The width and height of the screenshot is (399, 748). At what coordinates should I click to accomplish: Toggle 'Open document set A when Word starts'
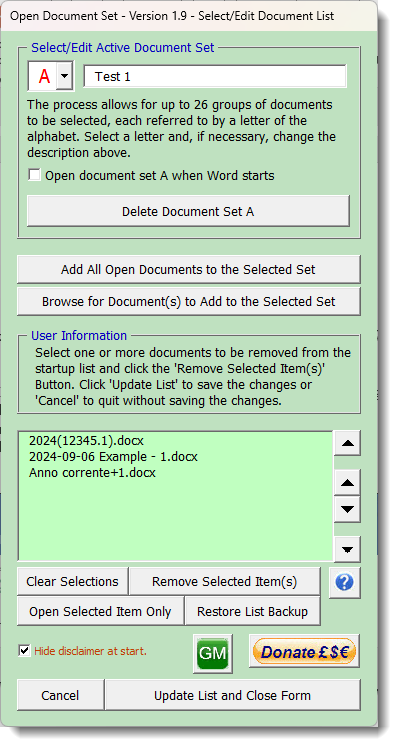tap(34, 175)
